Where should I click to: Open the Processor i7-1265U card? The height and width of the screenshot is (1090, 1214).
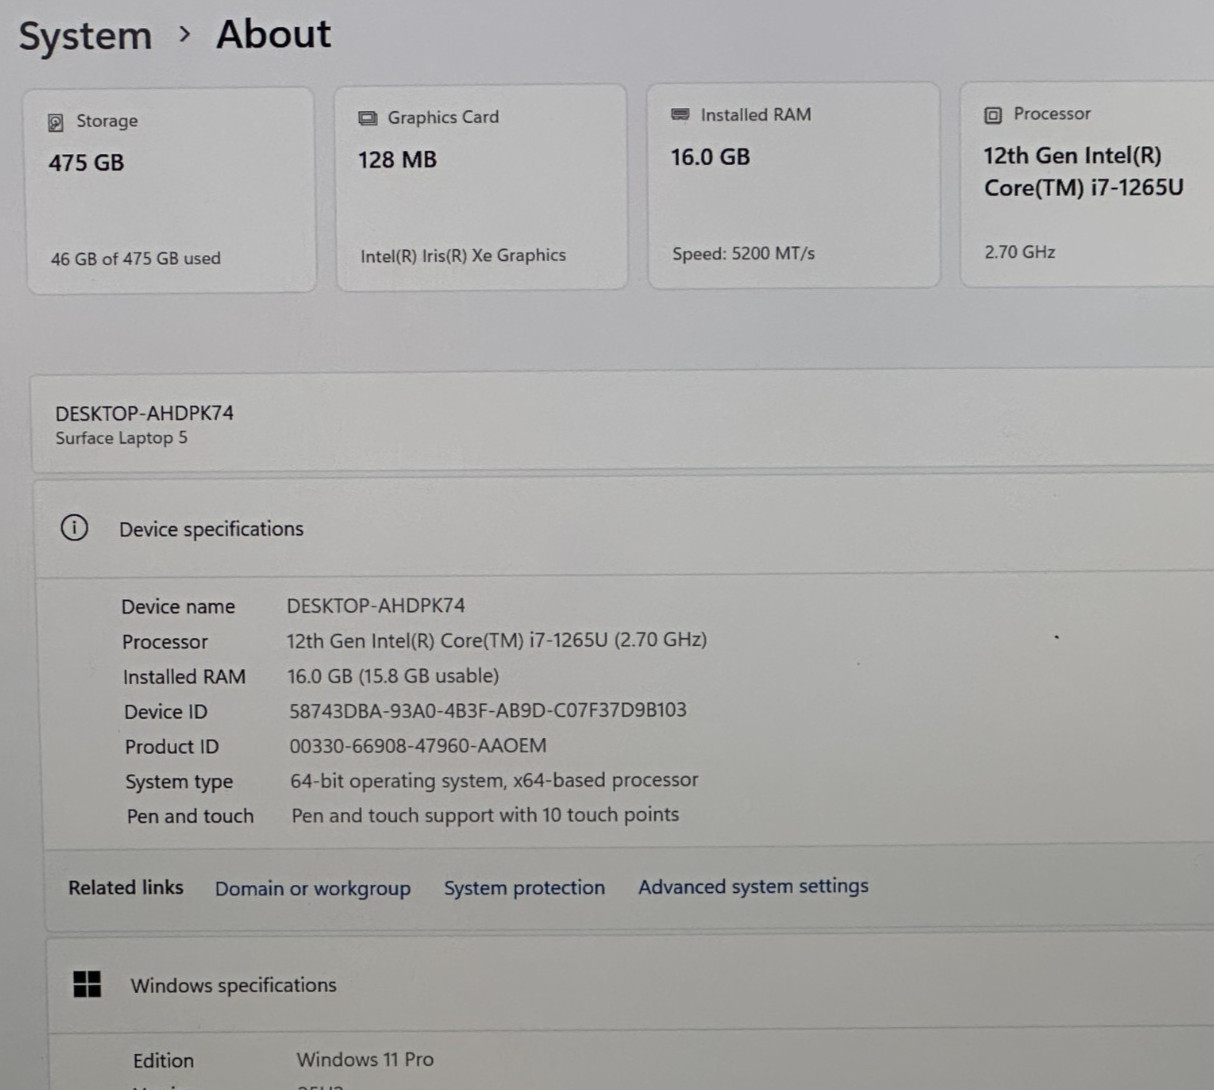(1088, 184)
